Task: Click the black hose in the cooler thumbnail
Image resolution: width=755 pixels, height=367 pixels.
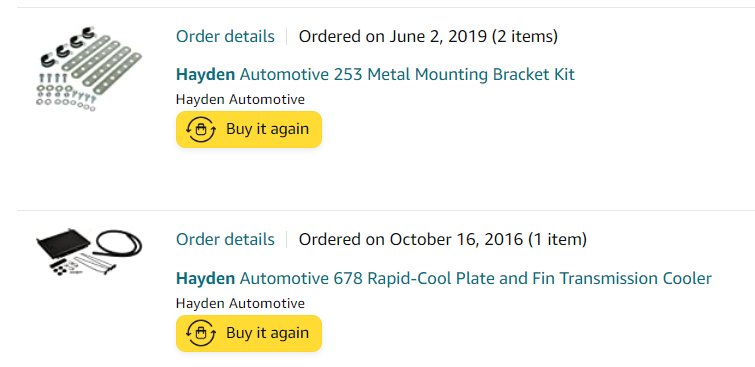Action: [118, 242]
